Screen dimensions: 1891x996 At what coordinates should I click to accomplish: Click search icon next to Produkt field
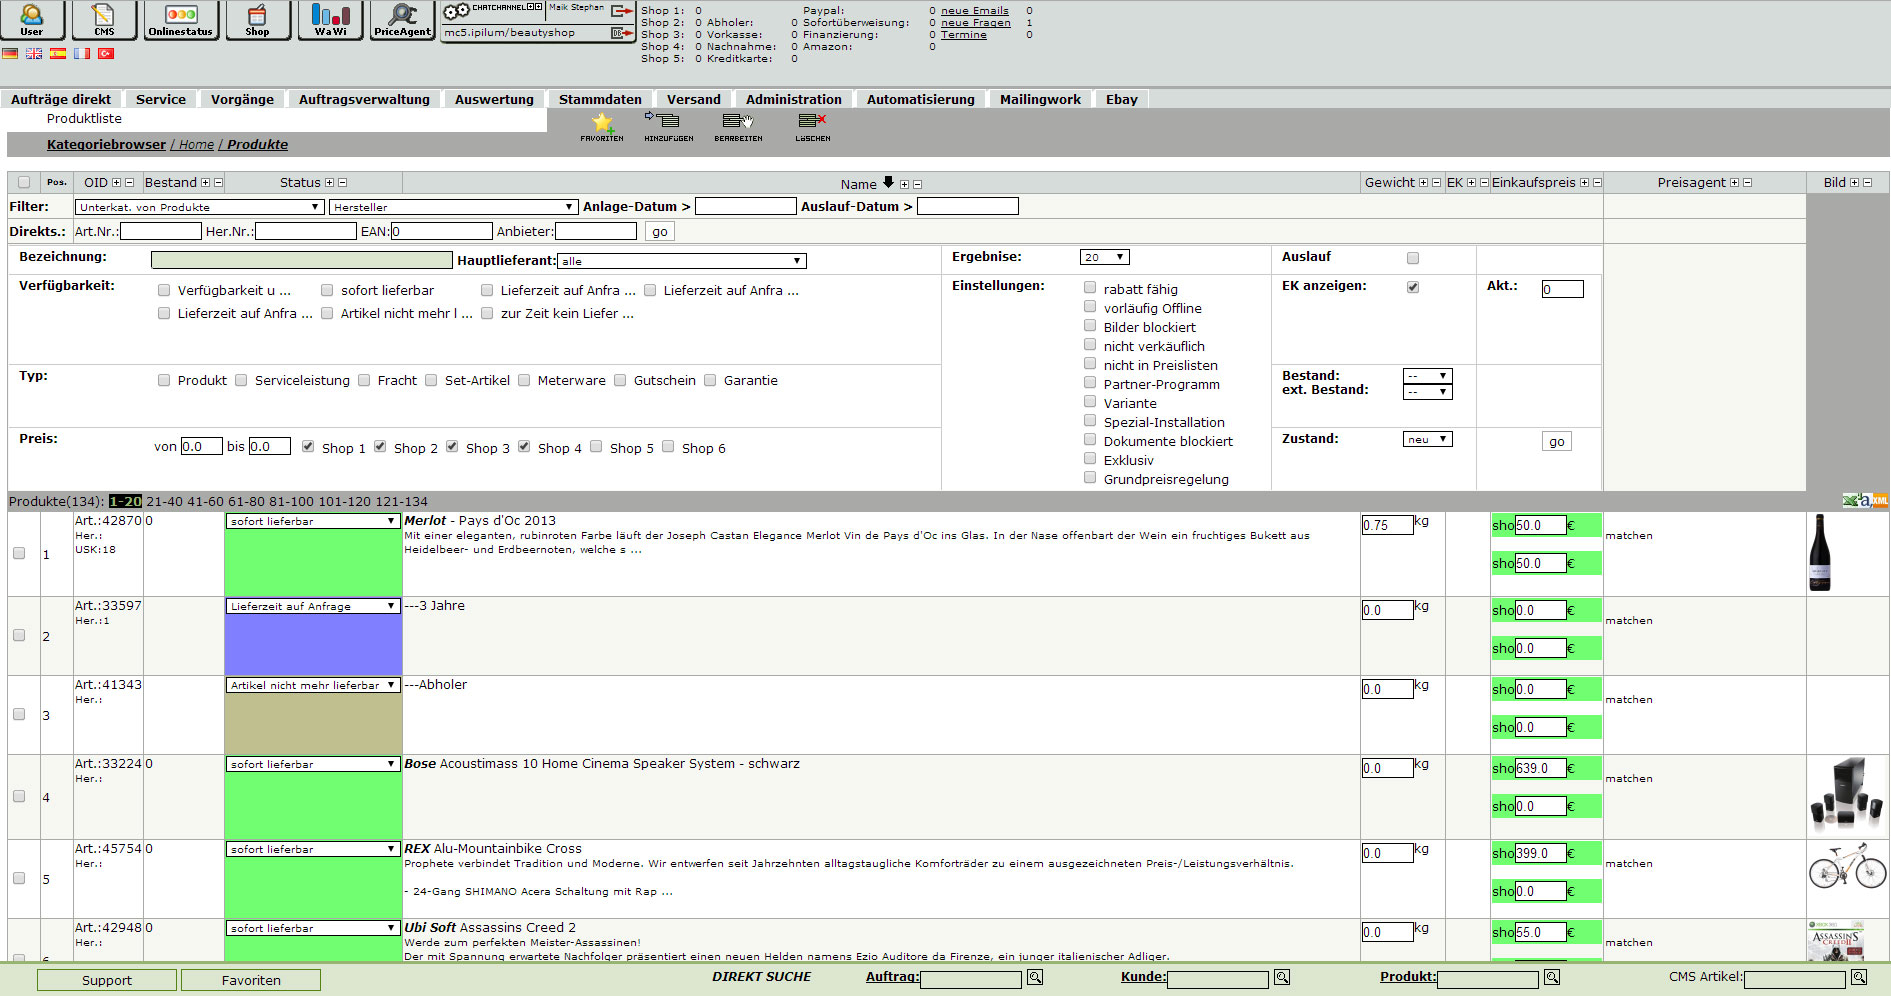pyautogui.click(x=1552, y=978)
